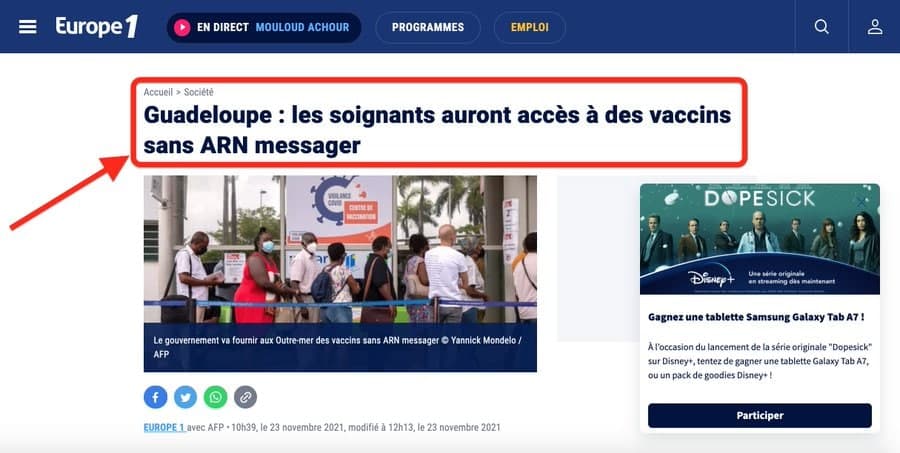Open the vaccination queue article photo
This screenshot has width=900, height=453.
click(x=340, y=249)
